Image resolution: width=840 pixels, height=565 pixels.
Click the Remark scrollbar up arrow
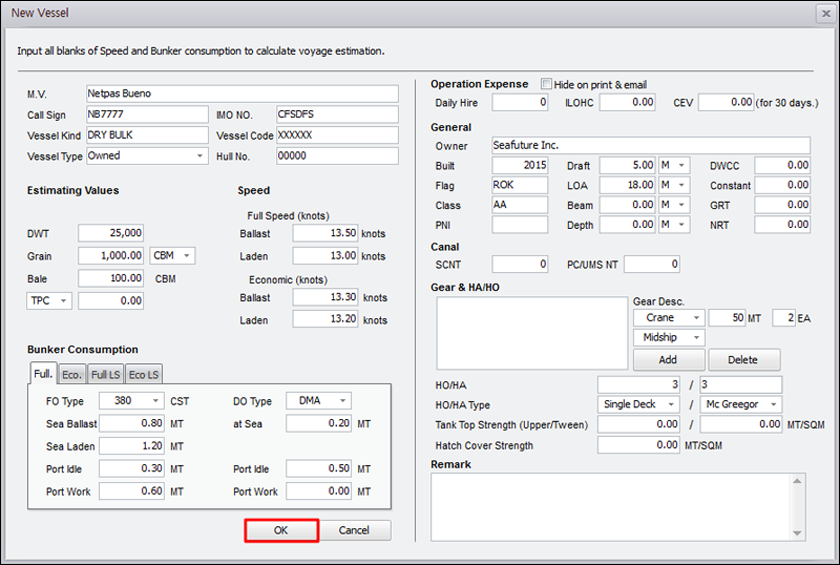pos(797,481)
